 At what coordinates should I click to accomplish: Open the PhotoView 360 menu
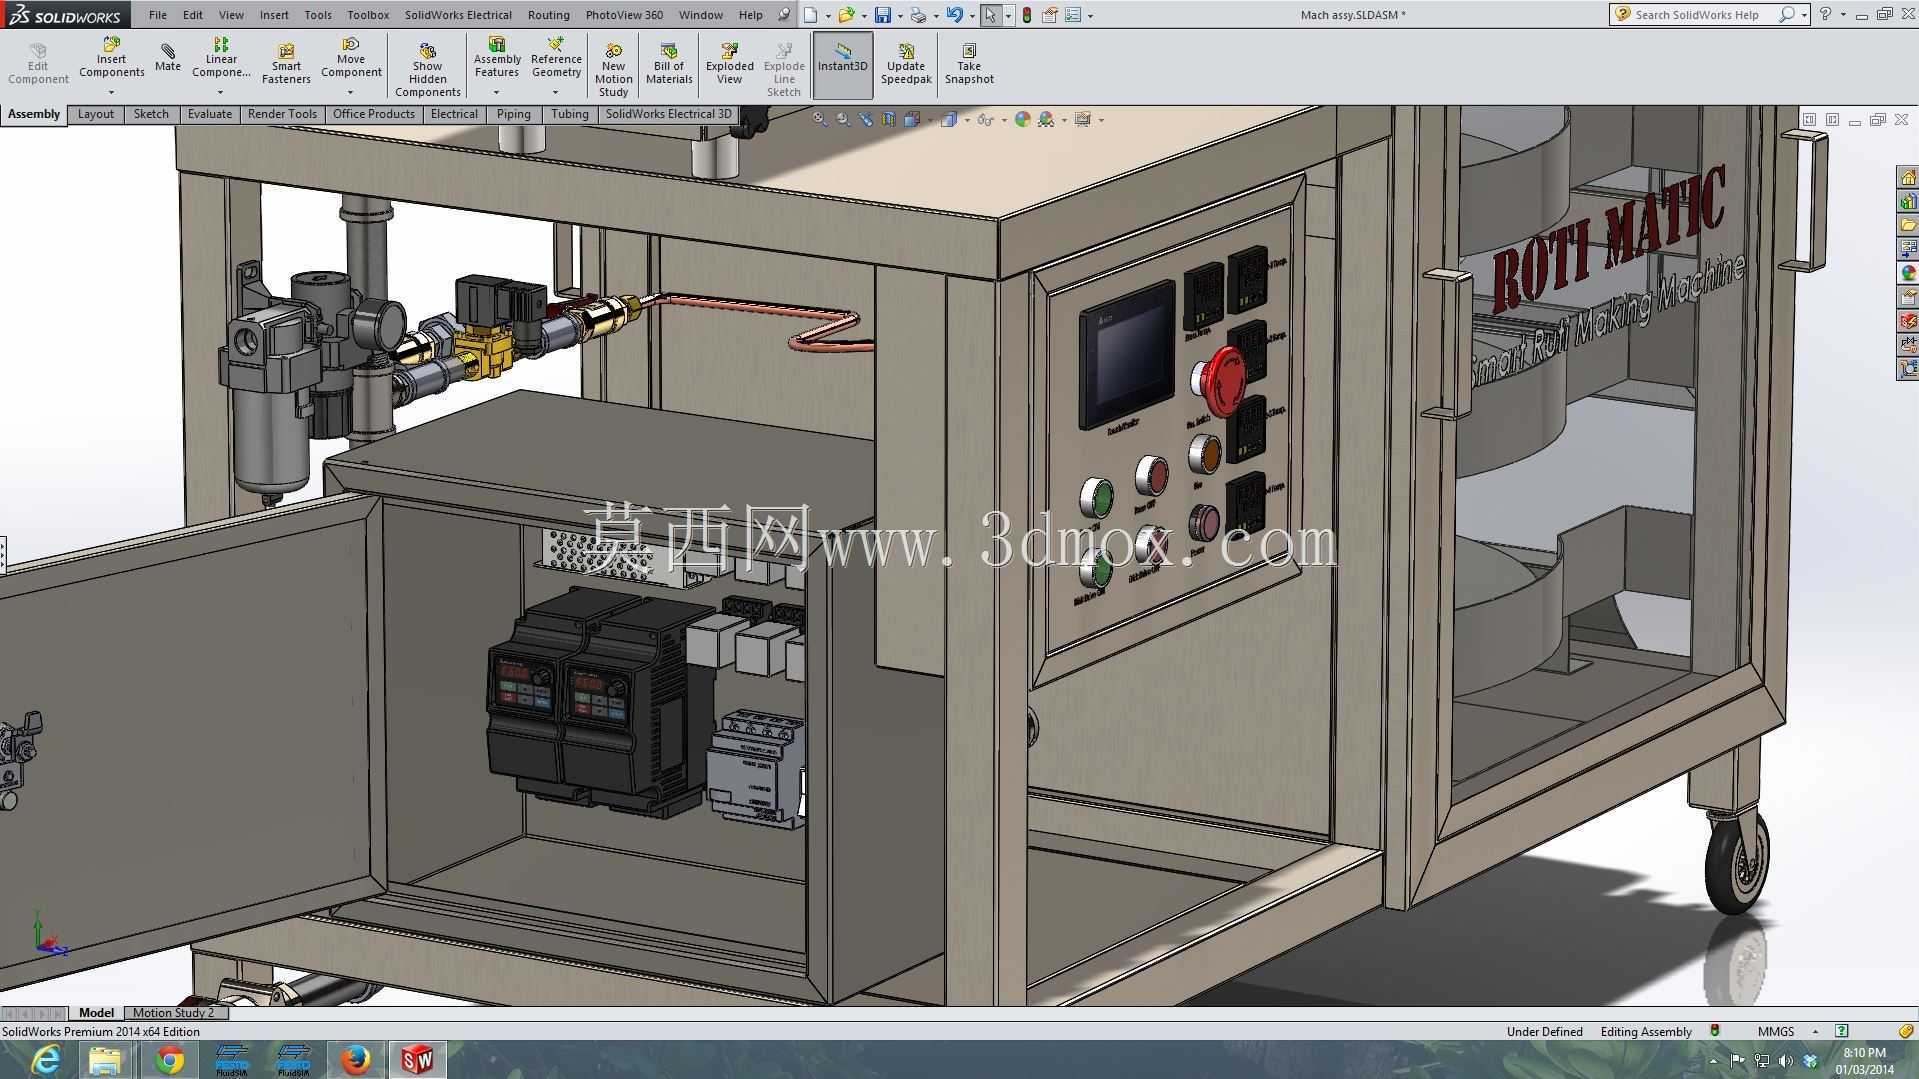point(624,15)
